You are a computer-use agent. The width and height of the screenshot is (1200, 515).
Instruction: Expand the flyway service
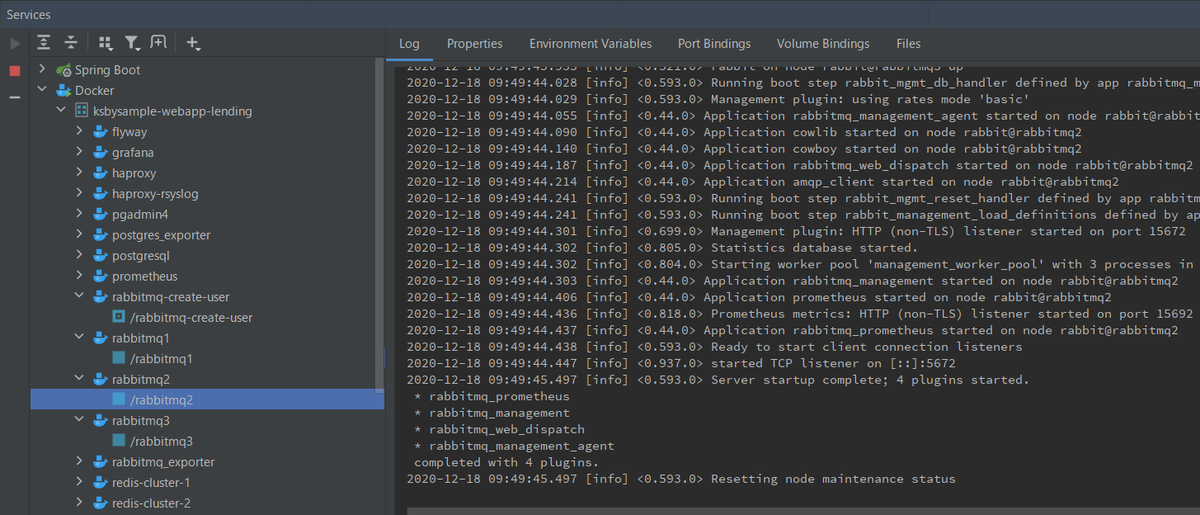[x=80, y=132]
